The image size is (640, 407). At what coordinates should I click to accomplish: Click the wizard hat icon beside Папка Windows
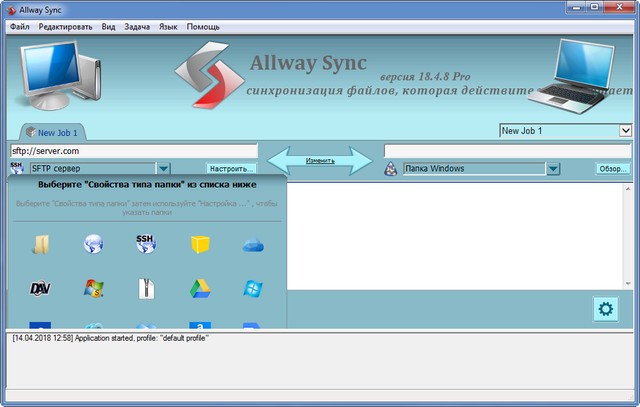click(391, 169)
